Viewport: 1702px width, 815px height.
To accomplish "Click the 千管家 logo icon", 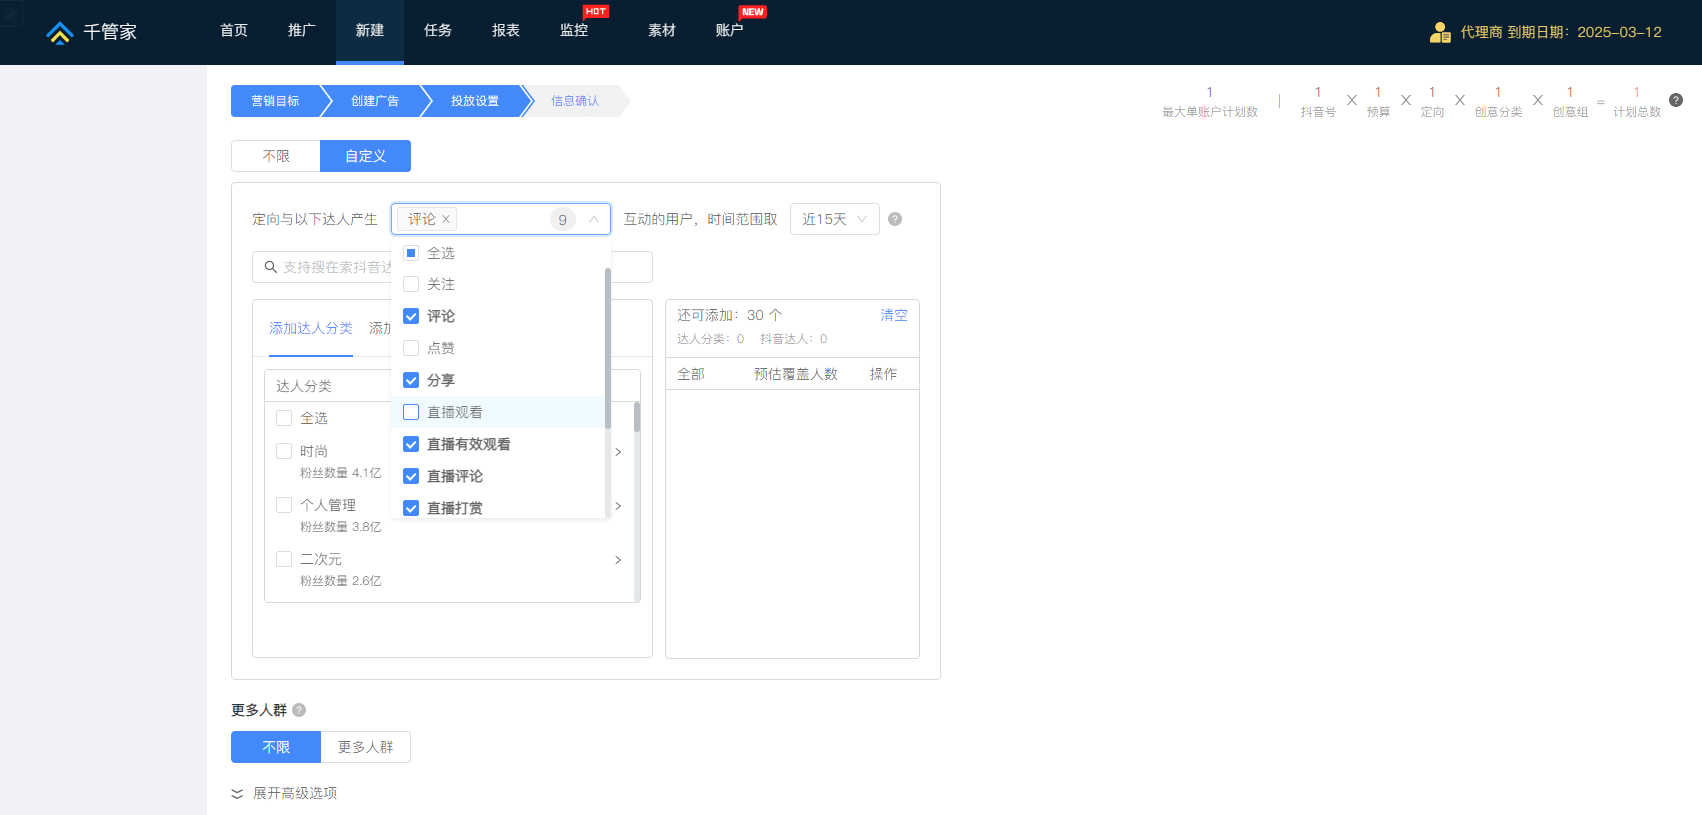I will (x=60, y=33).
